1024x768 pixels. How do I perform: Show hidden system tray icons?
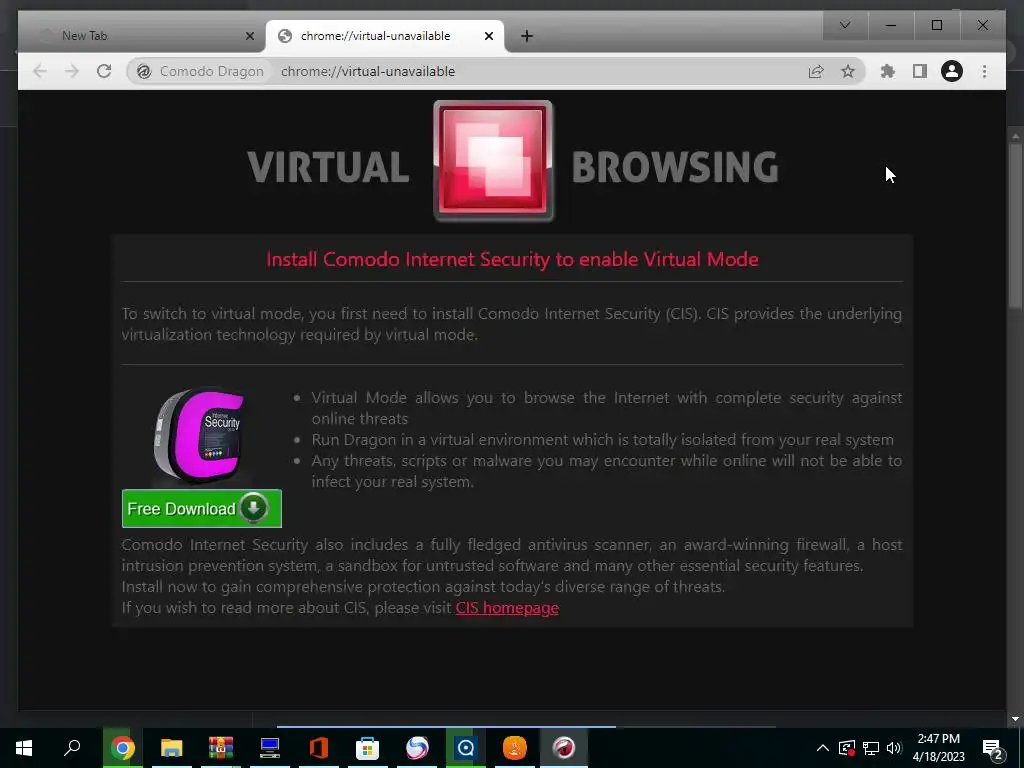pyautogui.click(x=823, y=748)
